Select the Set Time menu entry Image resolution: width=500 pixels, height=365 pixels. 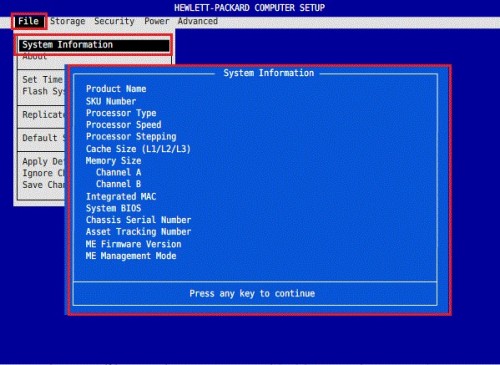42,80
